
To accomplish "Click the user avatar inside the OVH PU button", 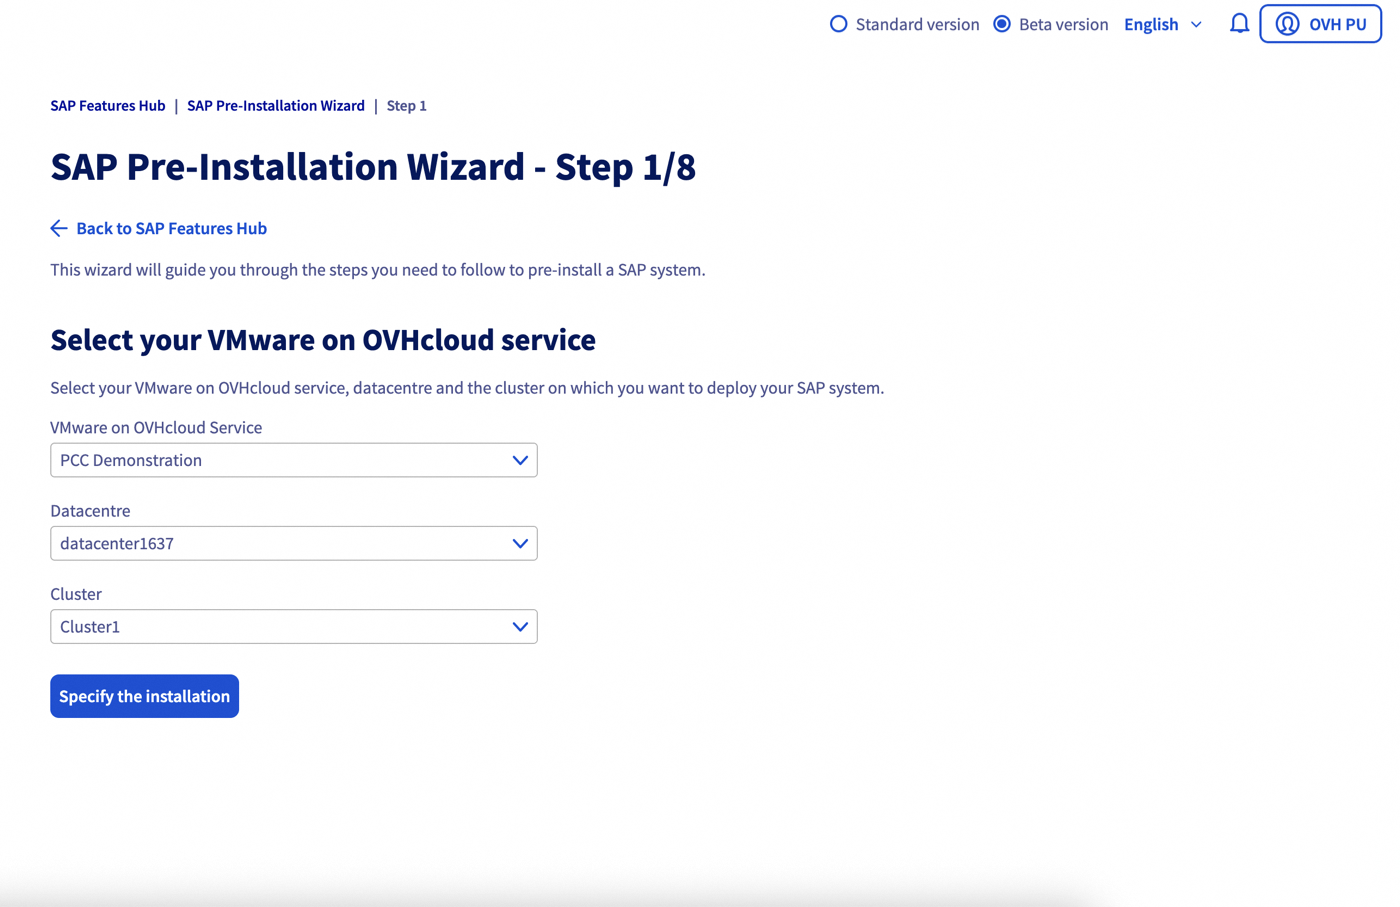I will pos(1287,23).
